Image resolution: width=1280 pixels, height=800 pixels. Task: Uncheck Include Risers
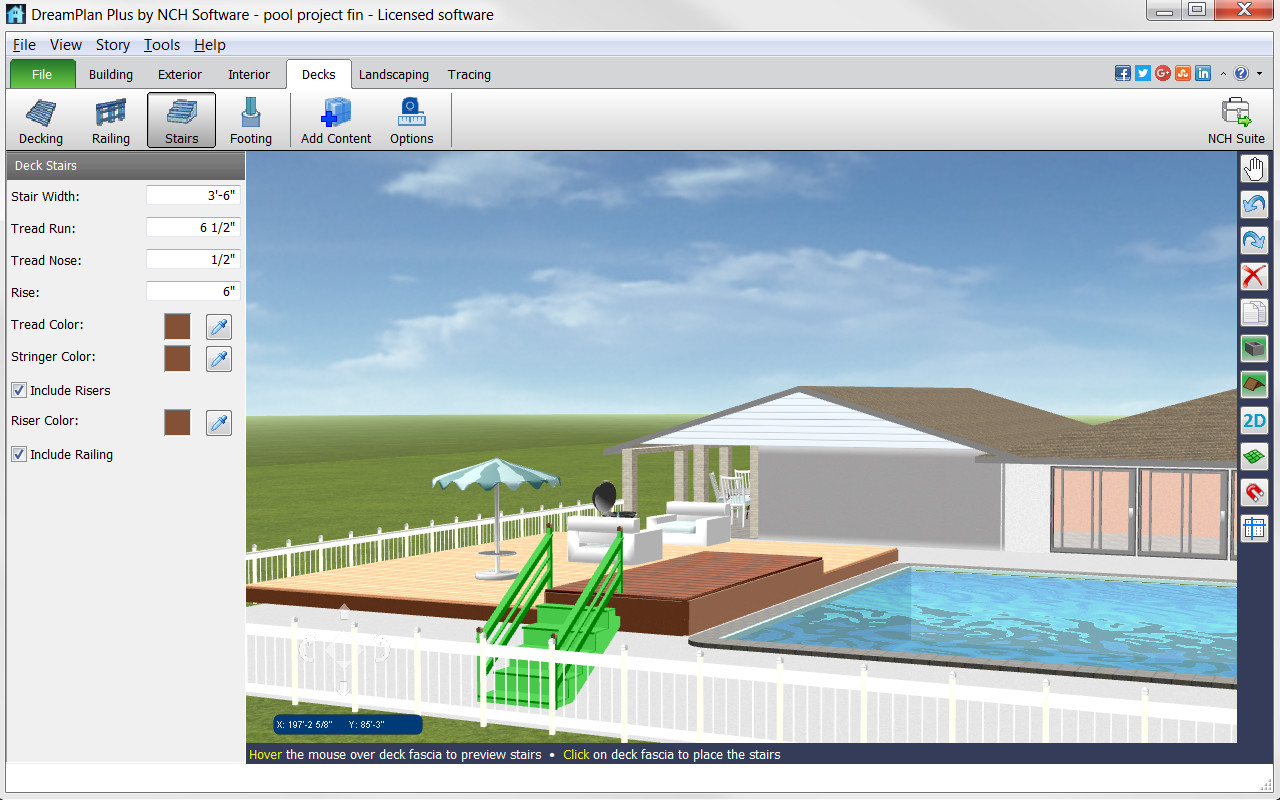pyautogui.click(x=18, y=390)
